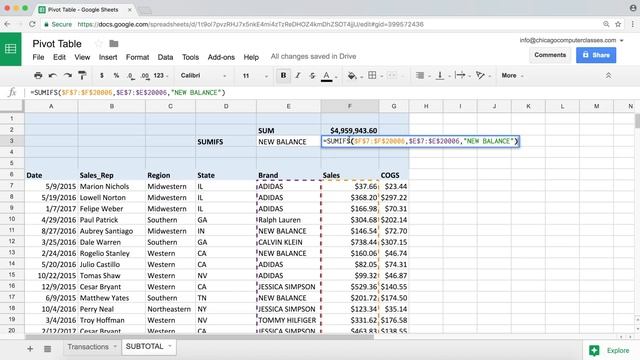The width and height of the screenshot is (640, 360).
Task: Toggle italic formatting
Action: [x=298, y=76]
